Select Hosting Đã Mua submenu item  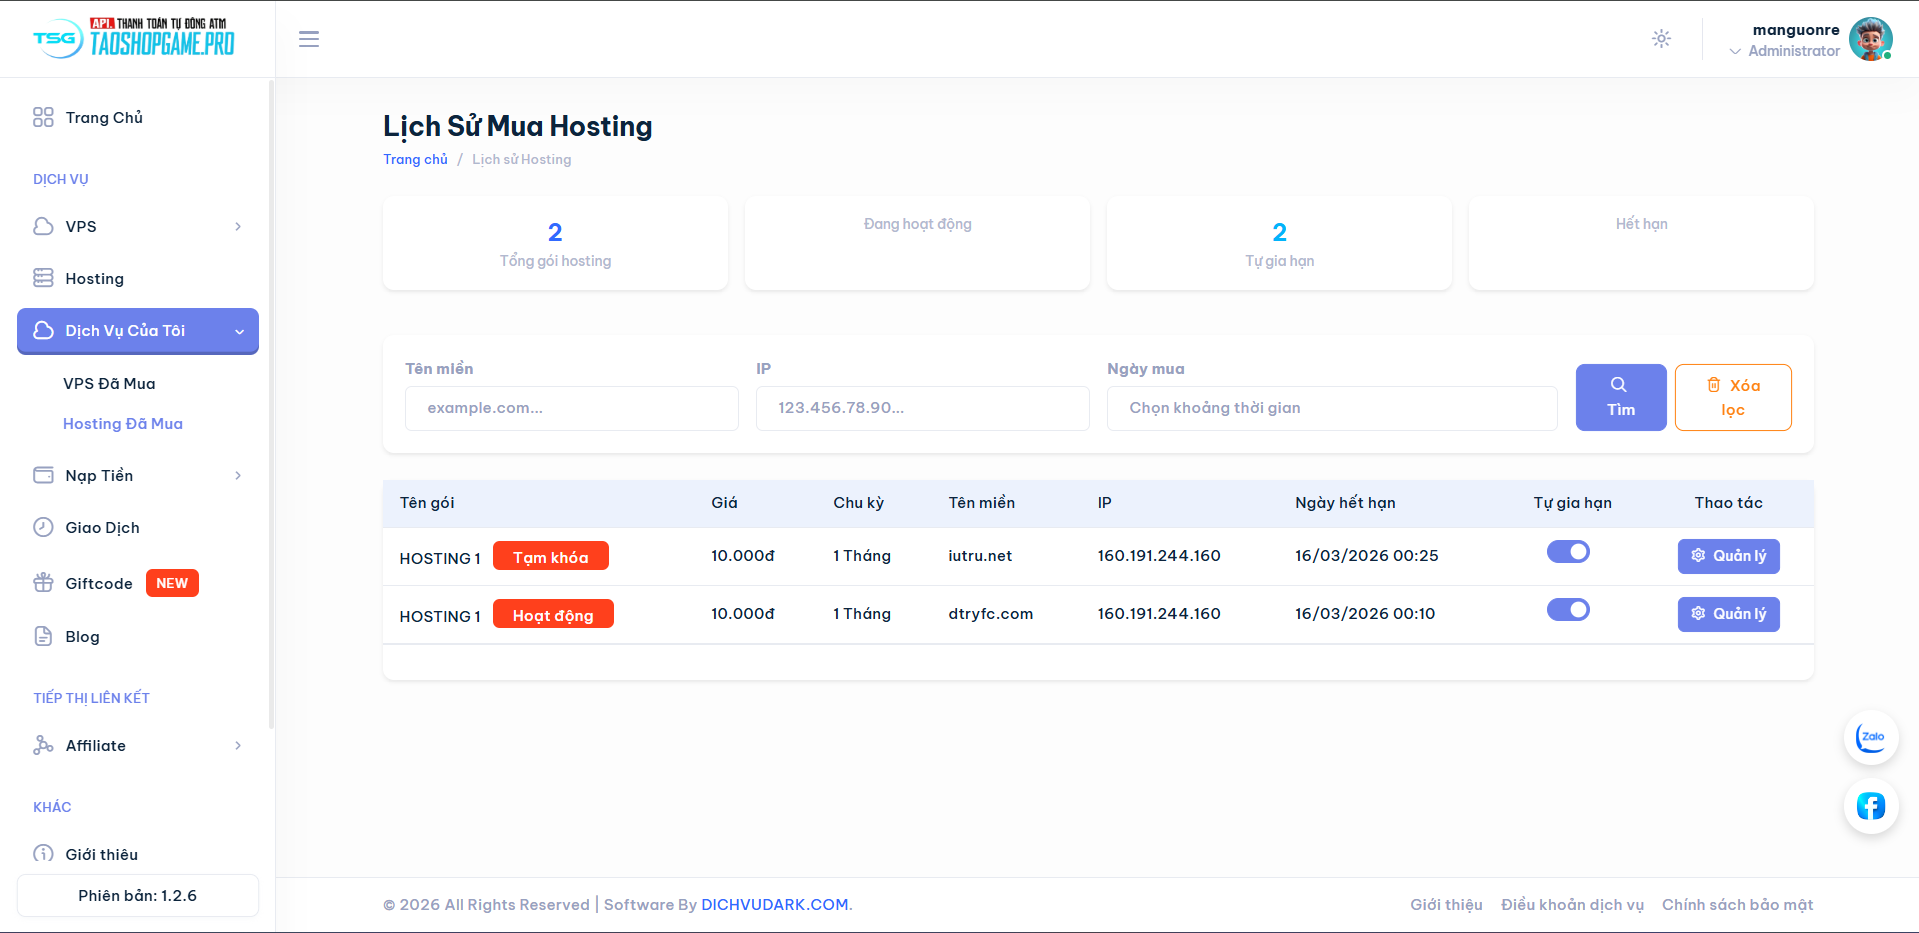123,424
